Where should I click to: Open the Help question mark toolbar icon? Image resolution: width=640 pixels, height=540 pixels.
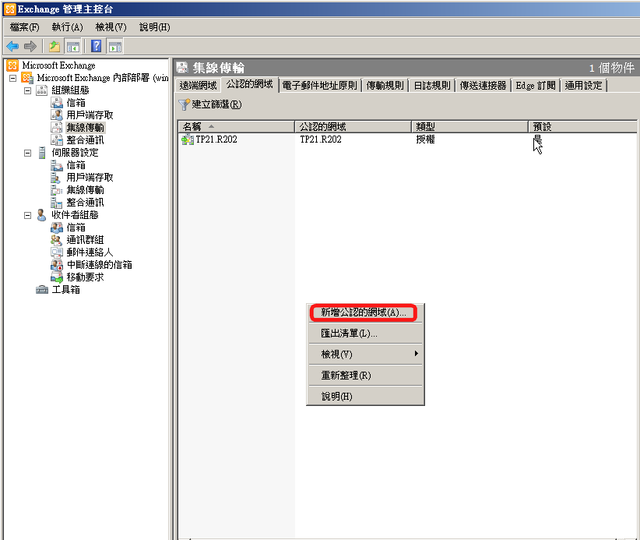96,46
